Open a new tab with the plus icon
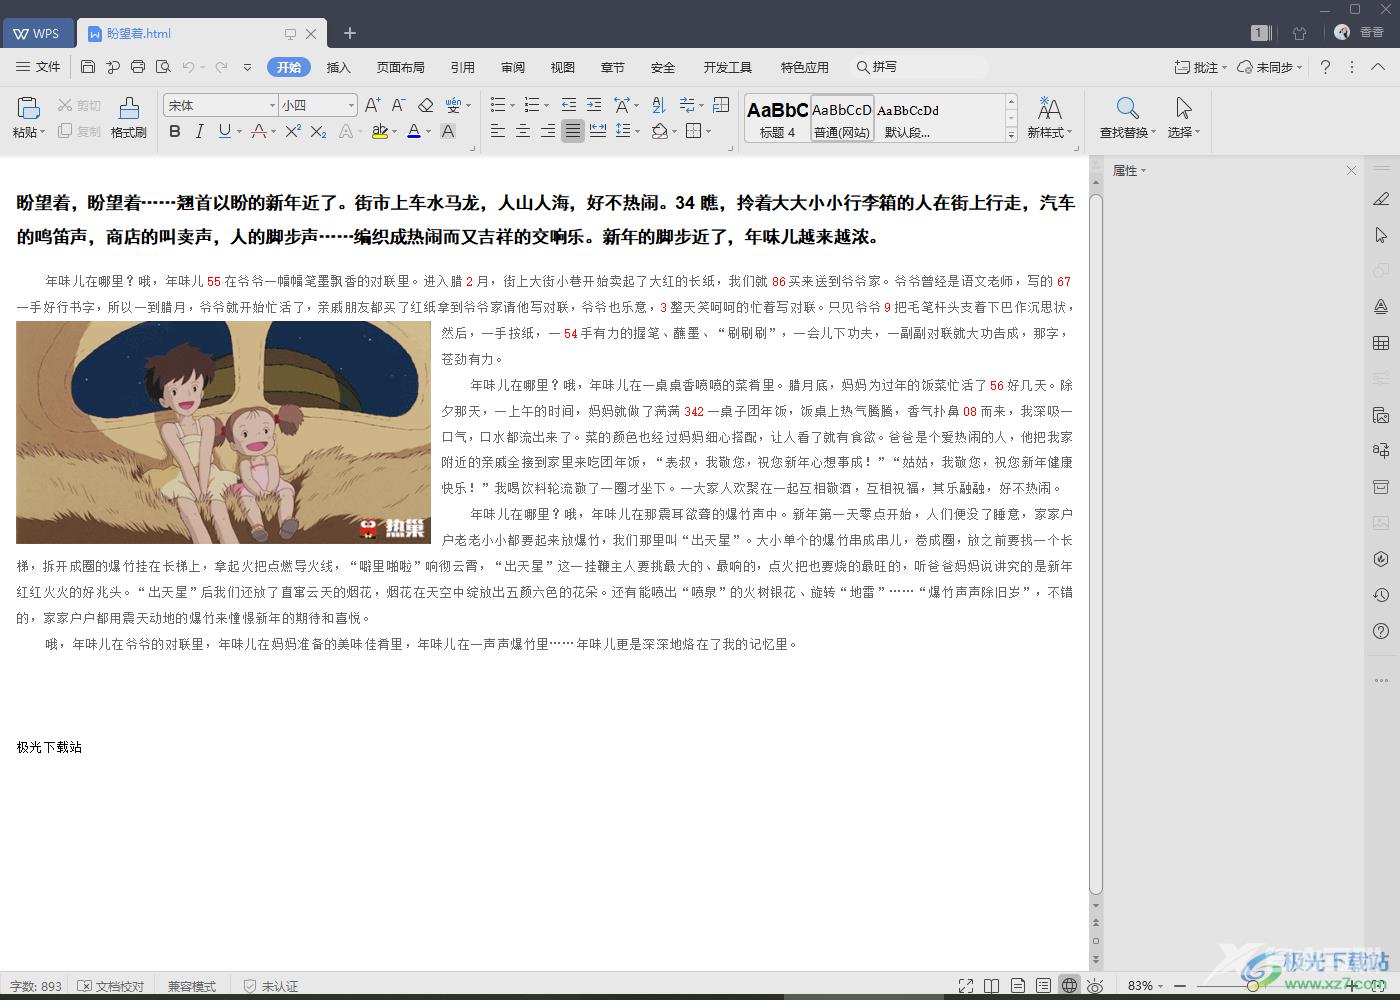 (x=350, y=33)
